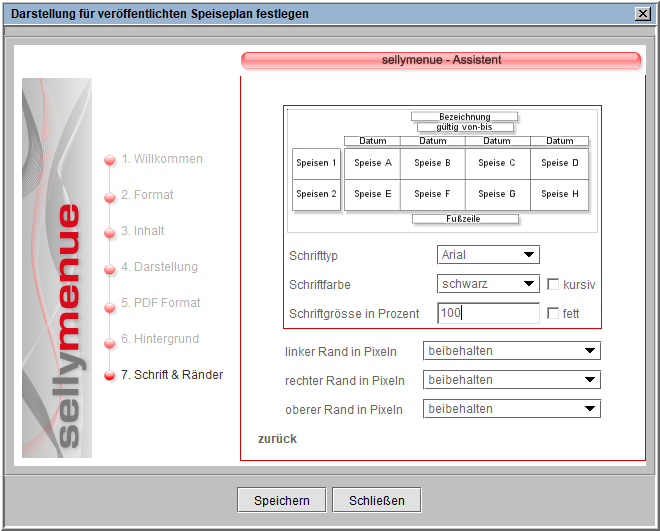Click the red bullet beside Darstellung step
Image resolution: width=660 pixels, height=531 pixels.
click(x=110, y=268)
